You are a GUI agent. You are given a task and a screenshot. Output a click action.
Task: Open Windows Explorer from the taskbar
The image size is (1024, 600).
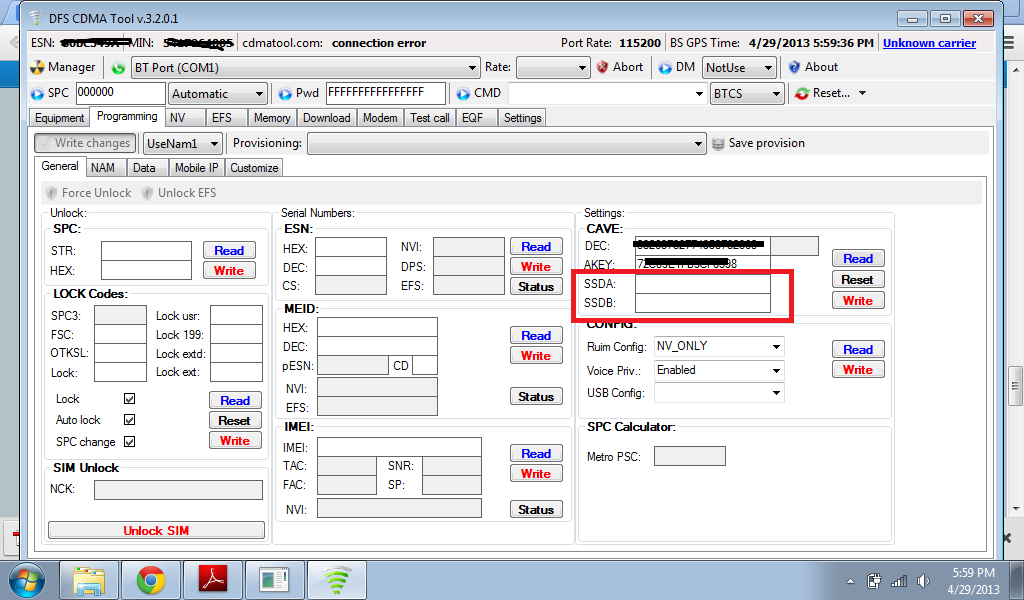pos(89,580)
